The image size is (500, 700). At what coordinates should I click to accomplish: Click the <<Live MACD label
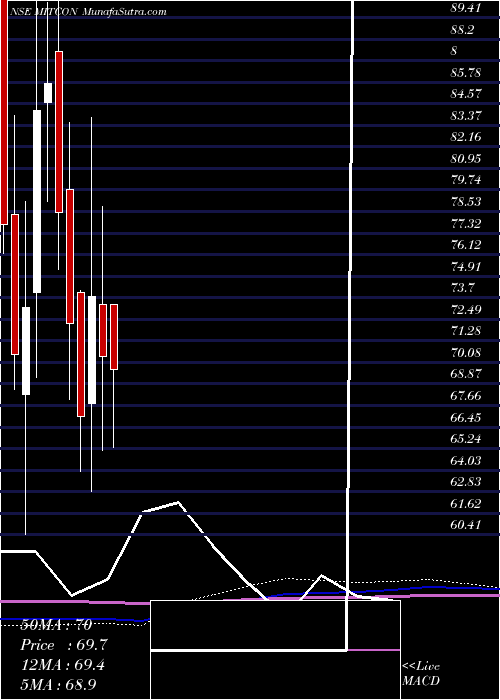coord(421,674)
